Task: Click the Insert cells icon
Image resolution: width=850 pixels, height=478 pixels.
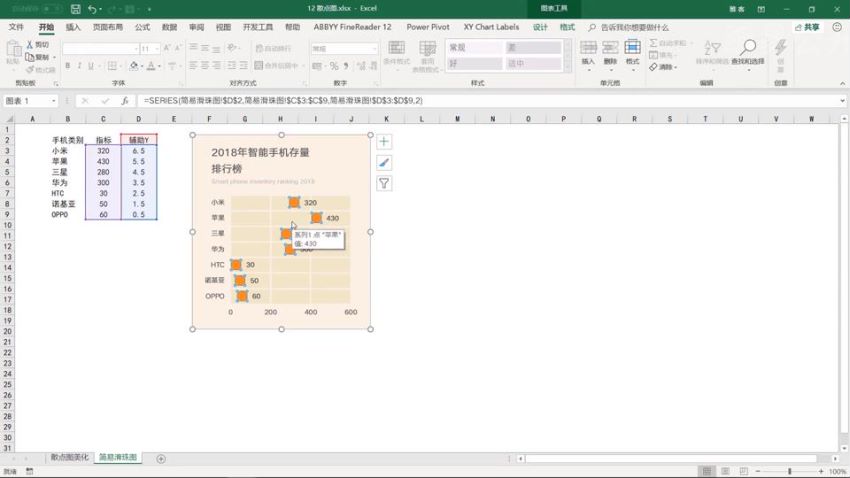Action: [x=588, y=53]
